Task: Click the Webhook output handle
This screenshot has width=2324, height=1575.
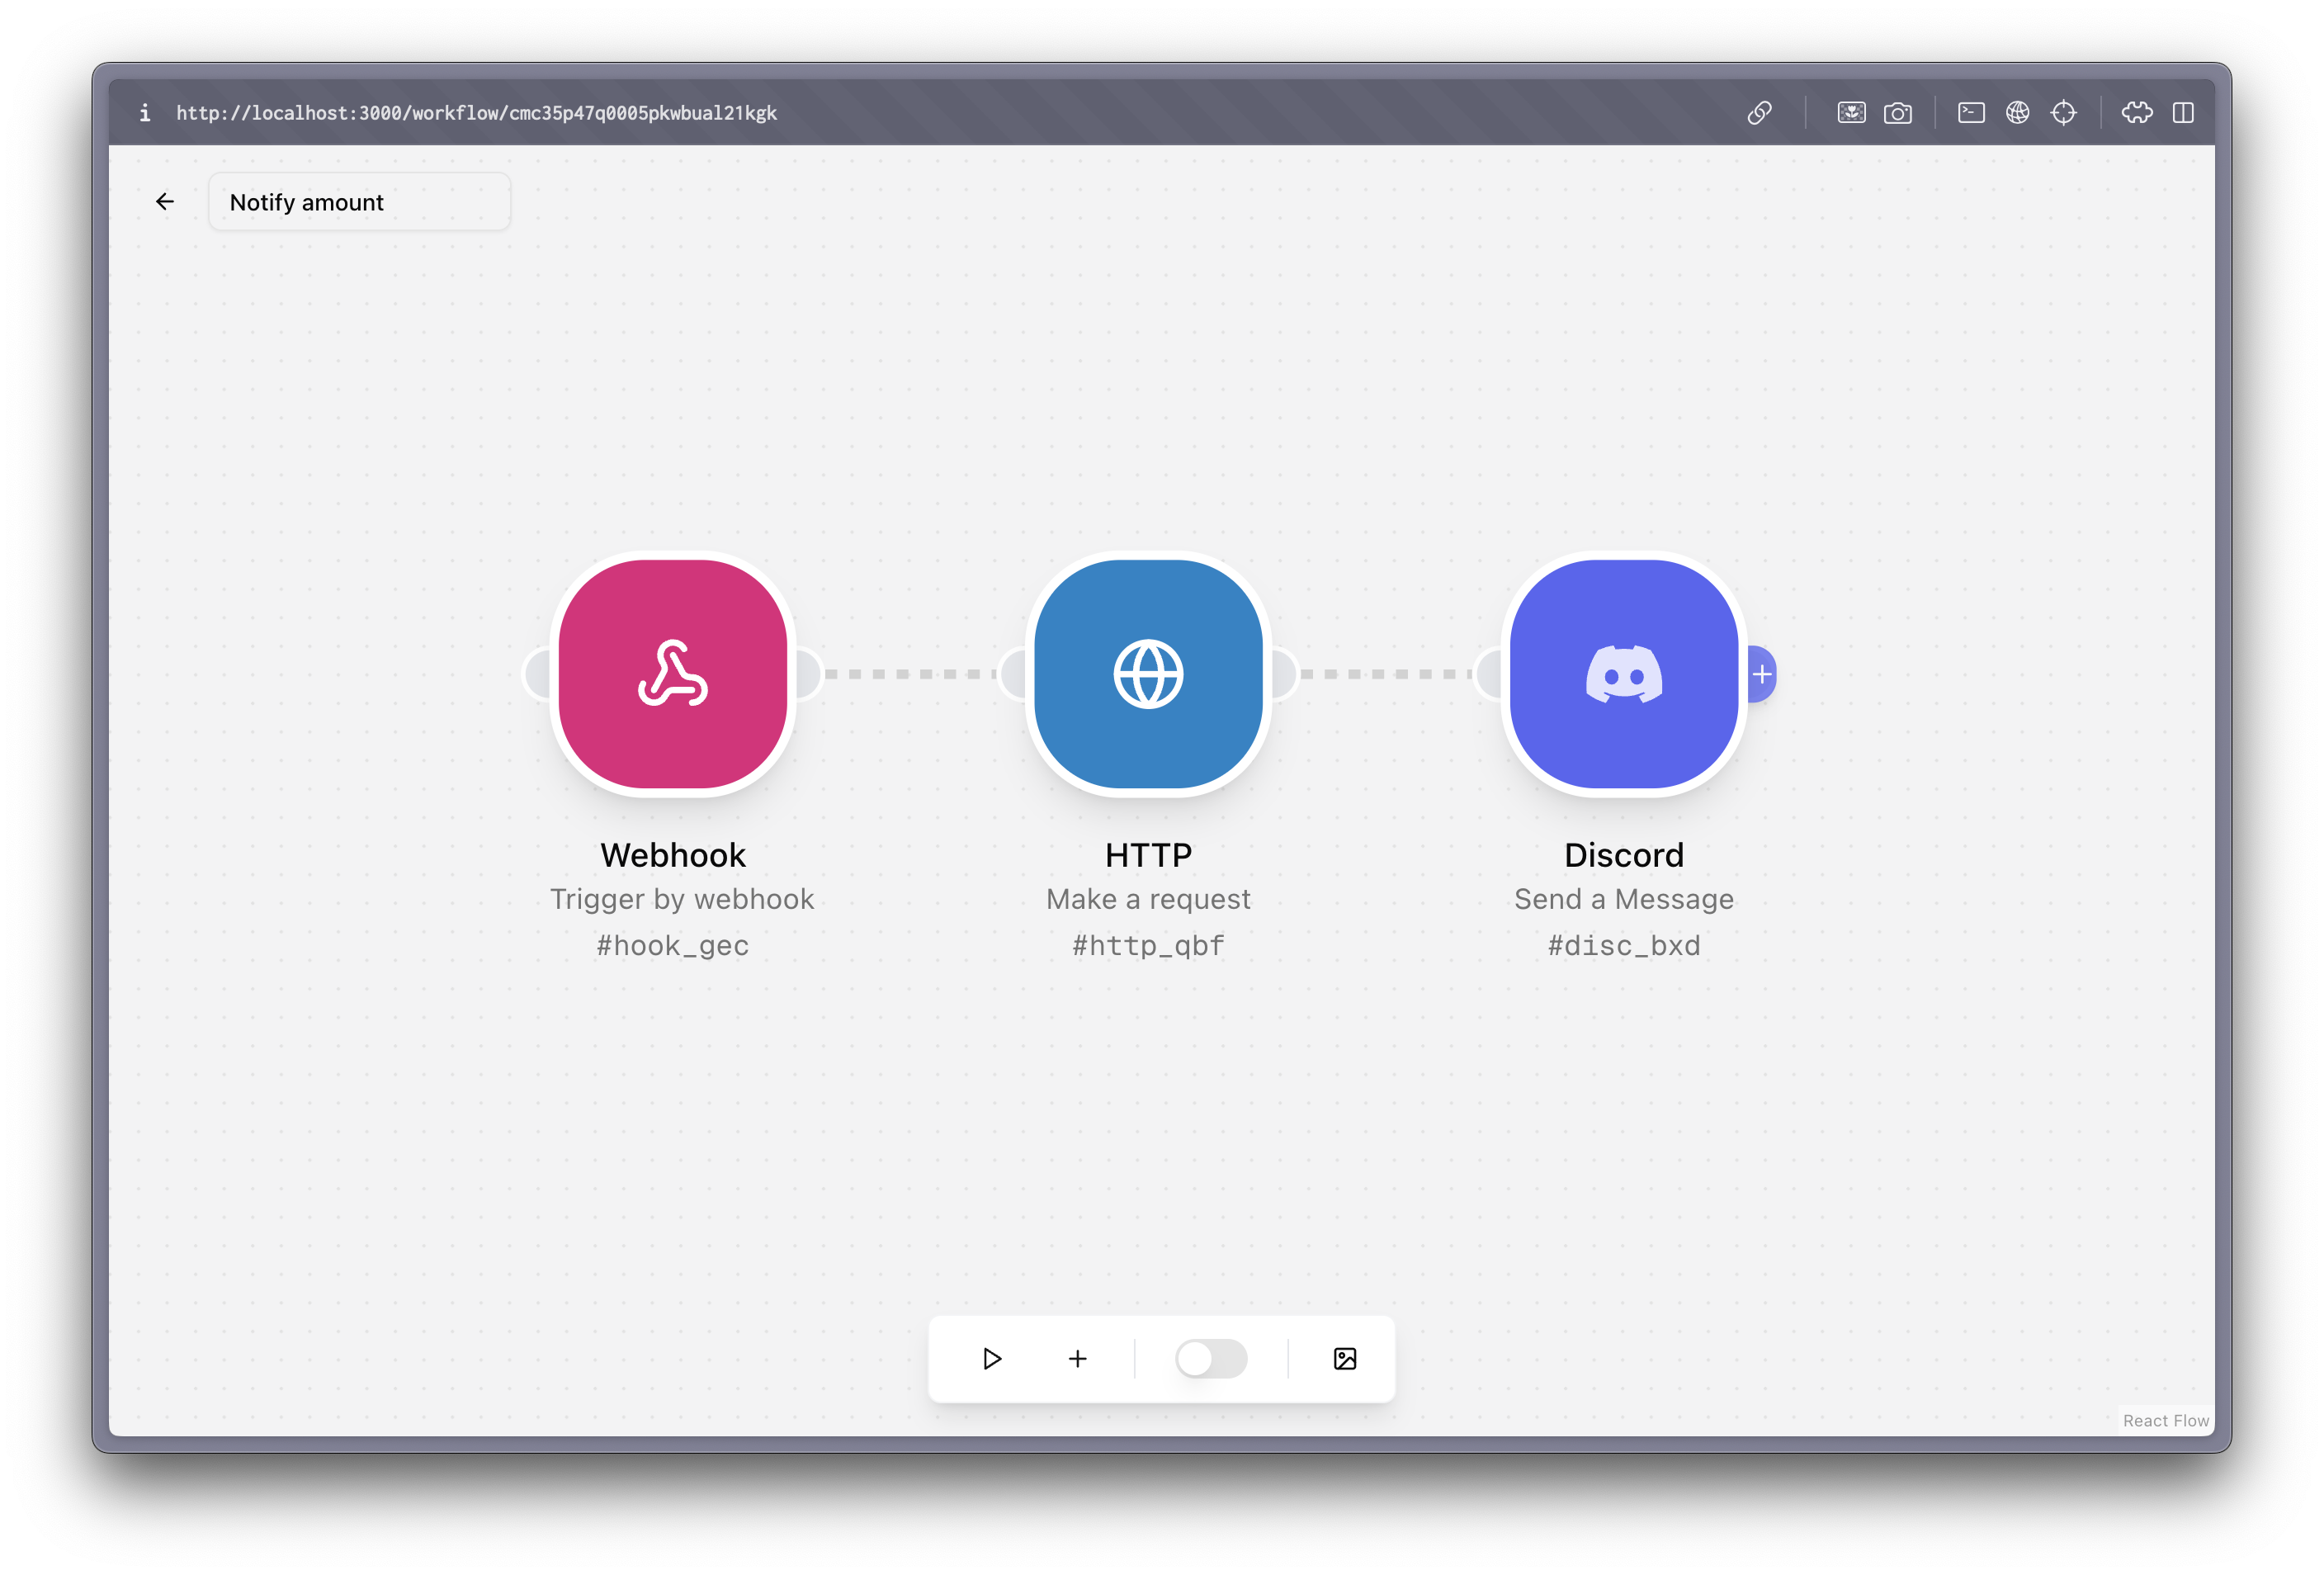Action: [809, 674]
